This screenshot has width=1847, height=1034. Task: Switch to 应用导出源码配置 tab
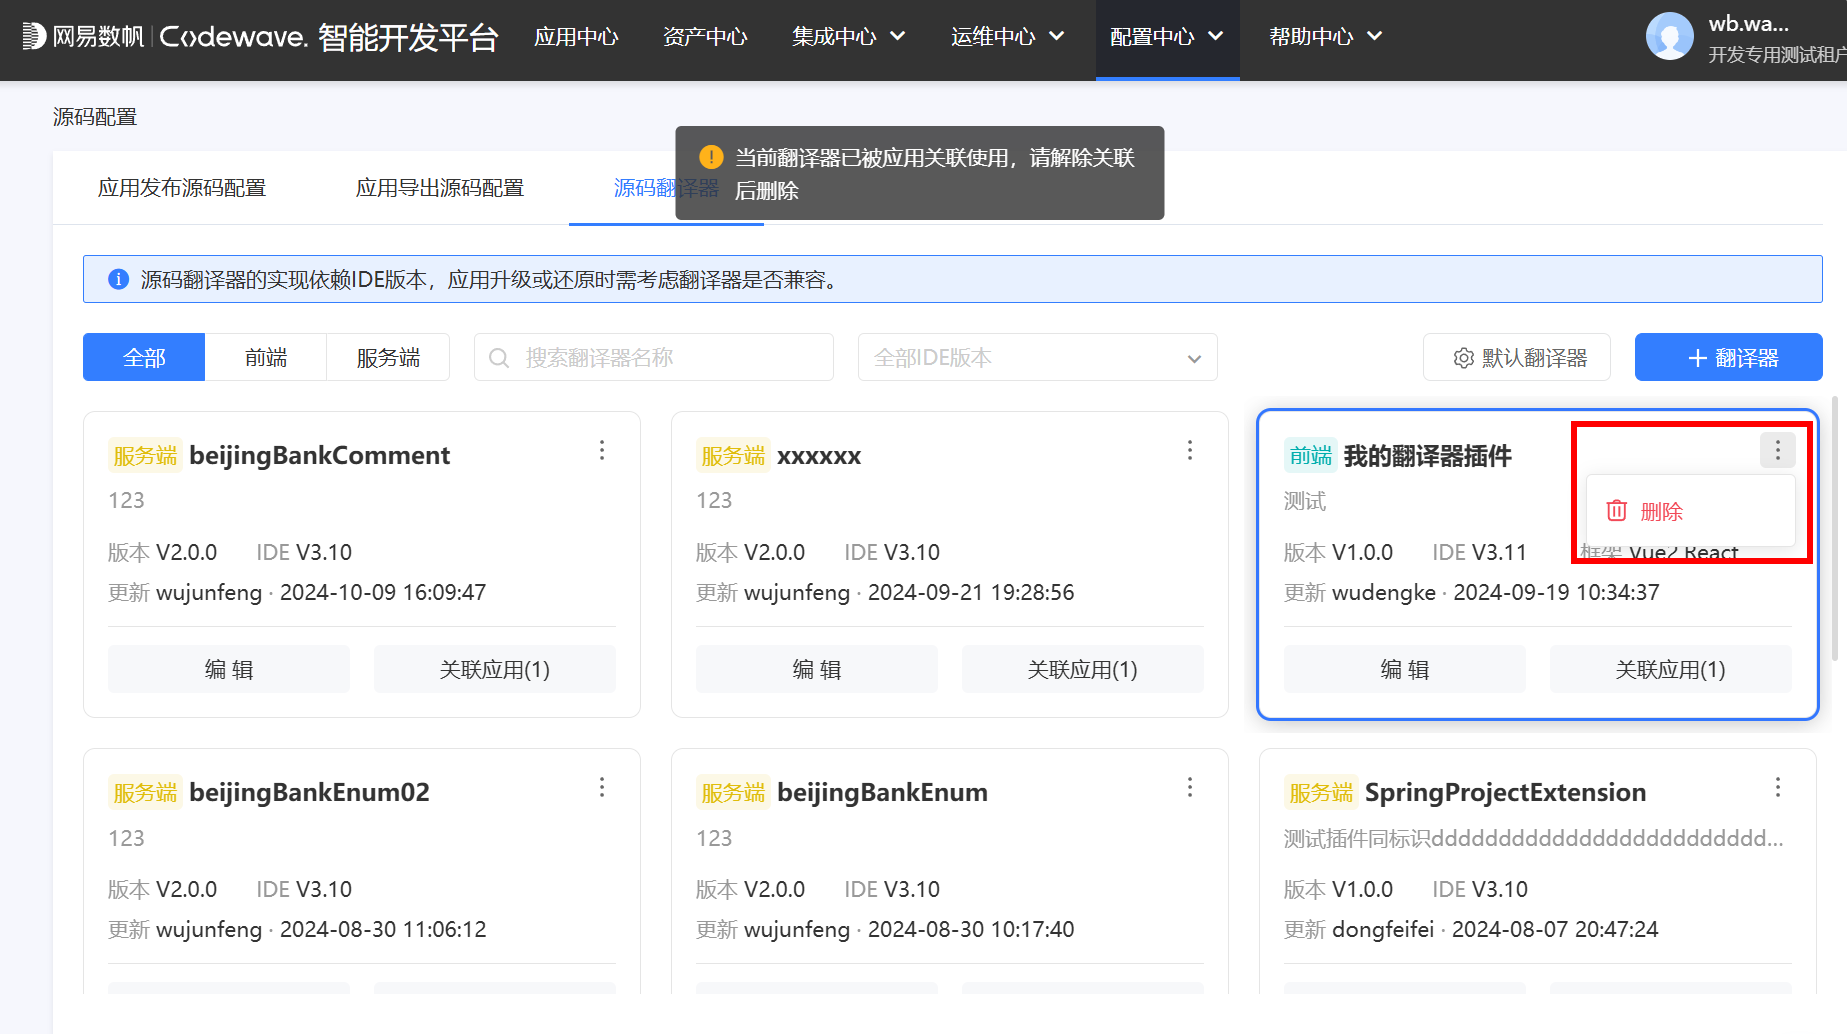[440, 188]
